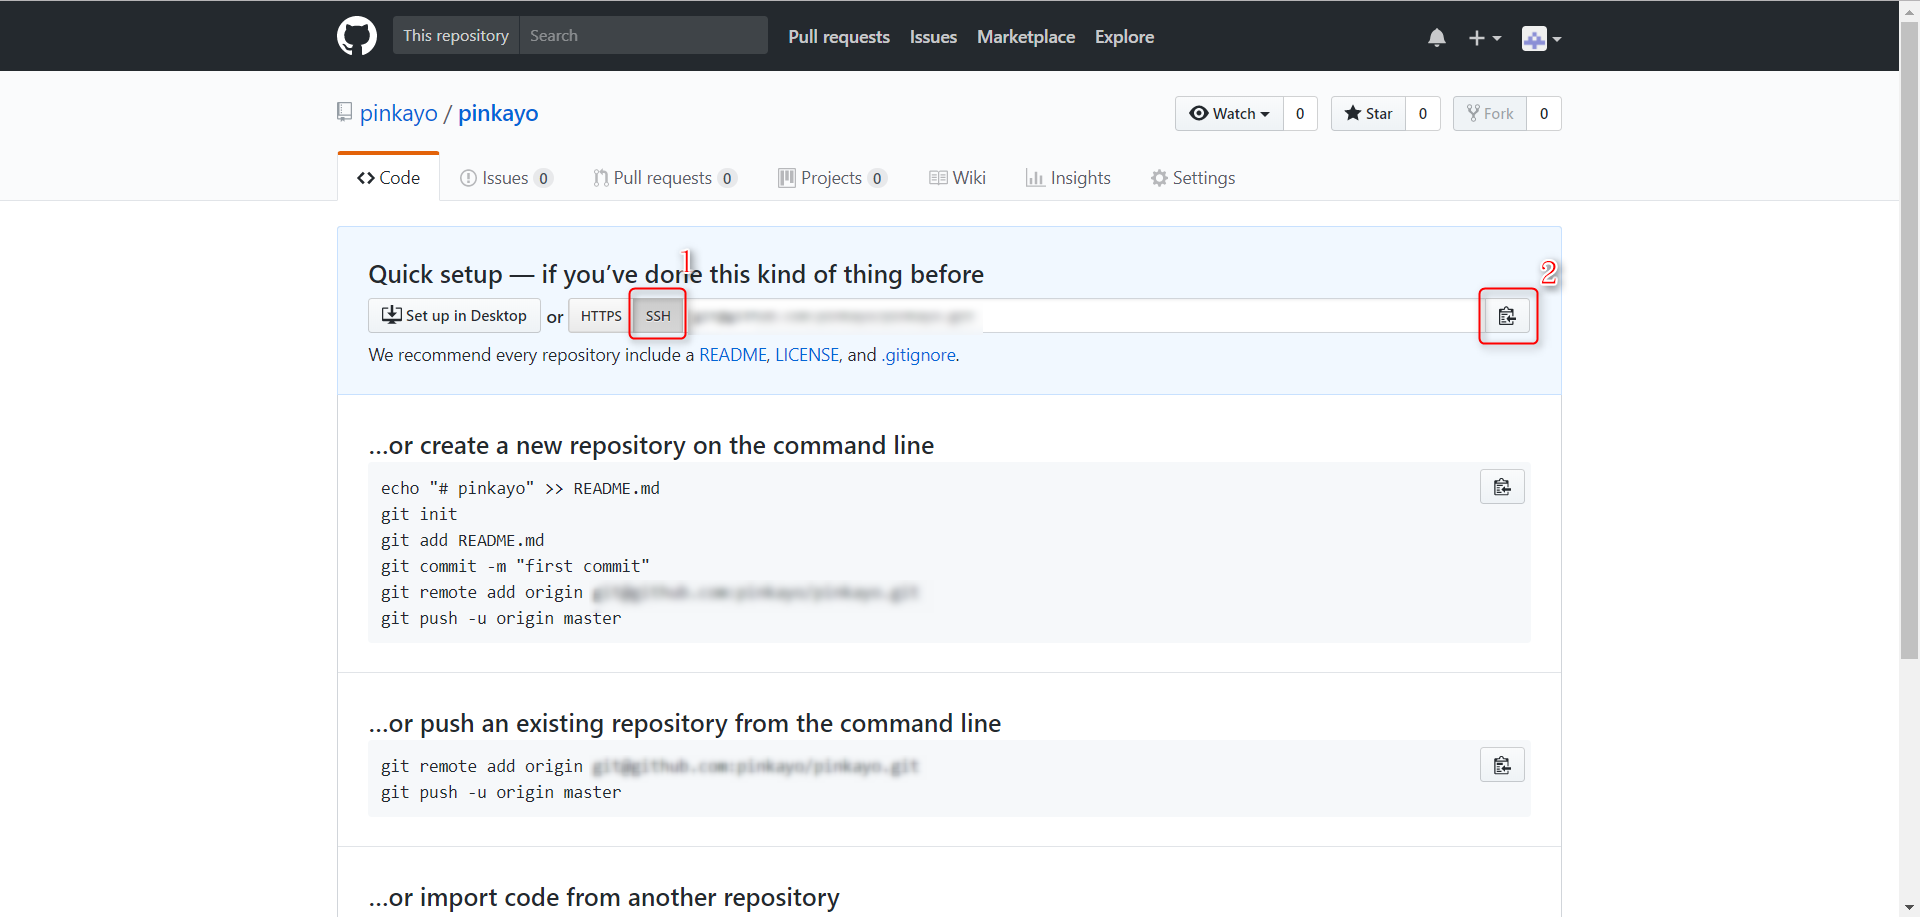Open the repository Settings tab
The image size is (1920, 917).
pos(1192,178)
